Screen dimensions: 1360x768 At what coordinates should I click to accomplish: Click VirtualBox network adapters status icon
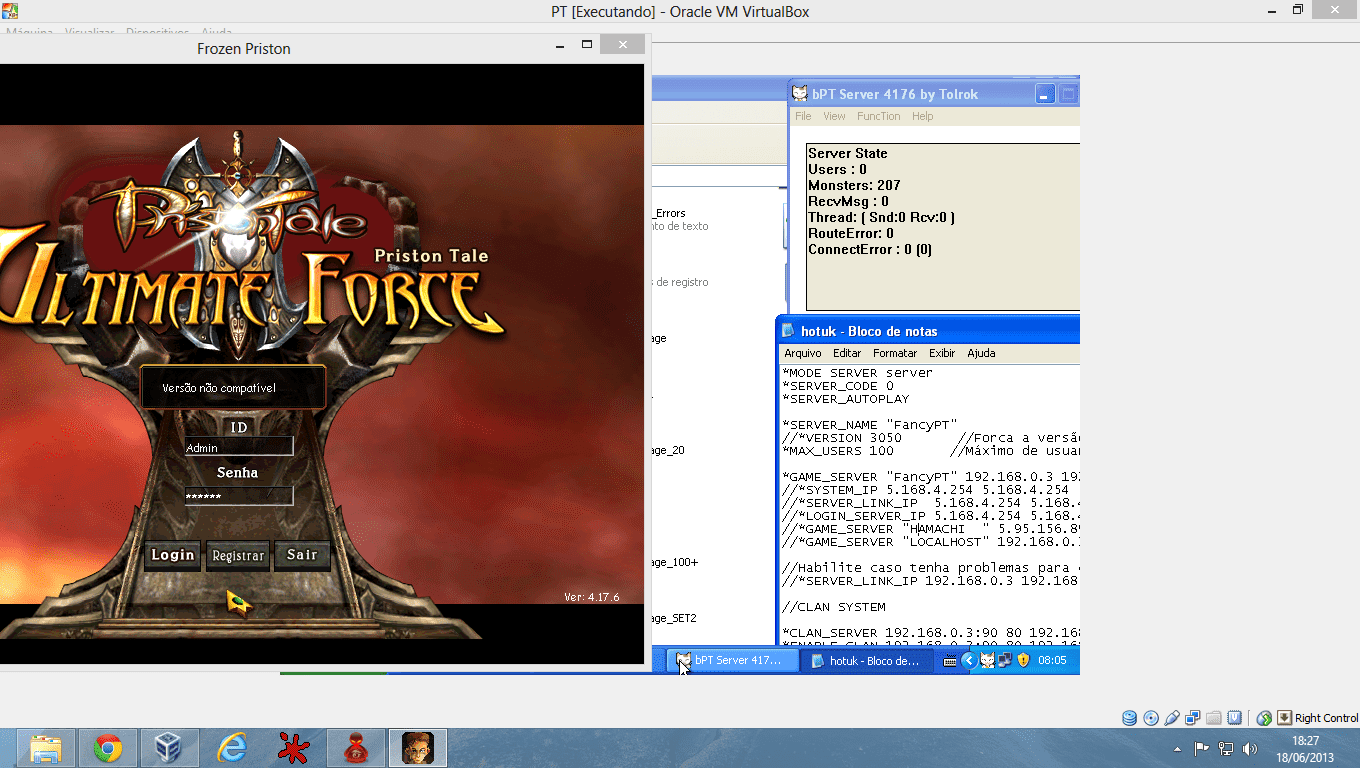(1193, 718)
